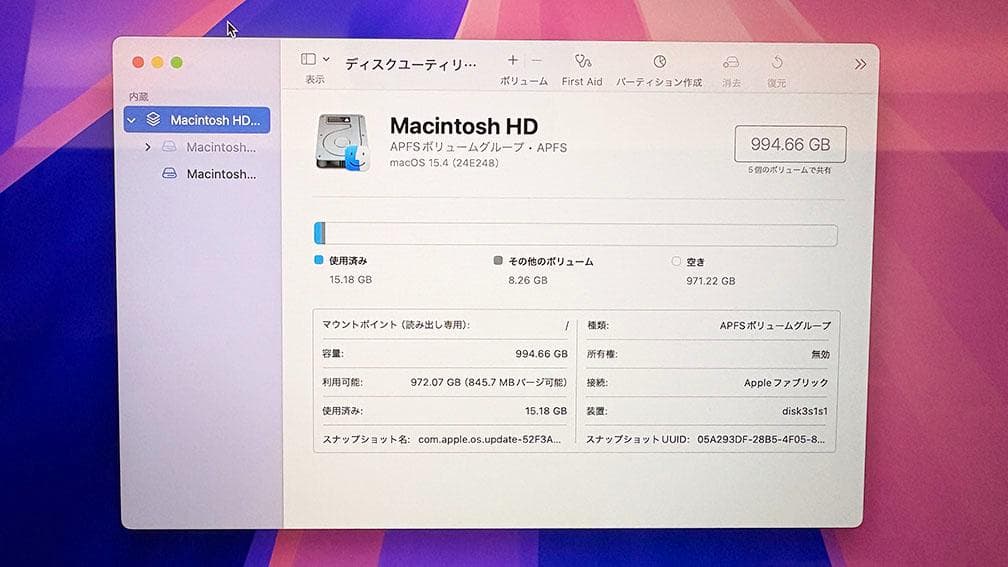This screenshot has width=1008, height=567.
Task: Click the white free-space color swatch
Action: [x=676, y=261]
